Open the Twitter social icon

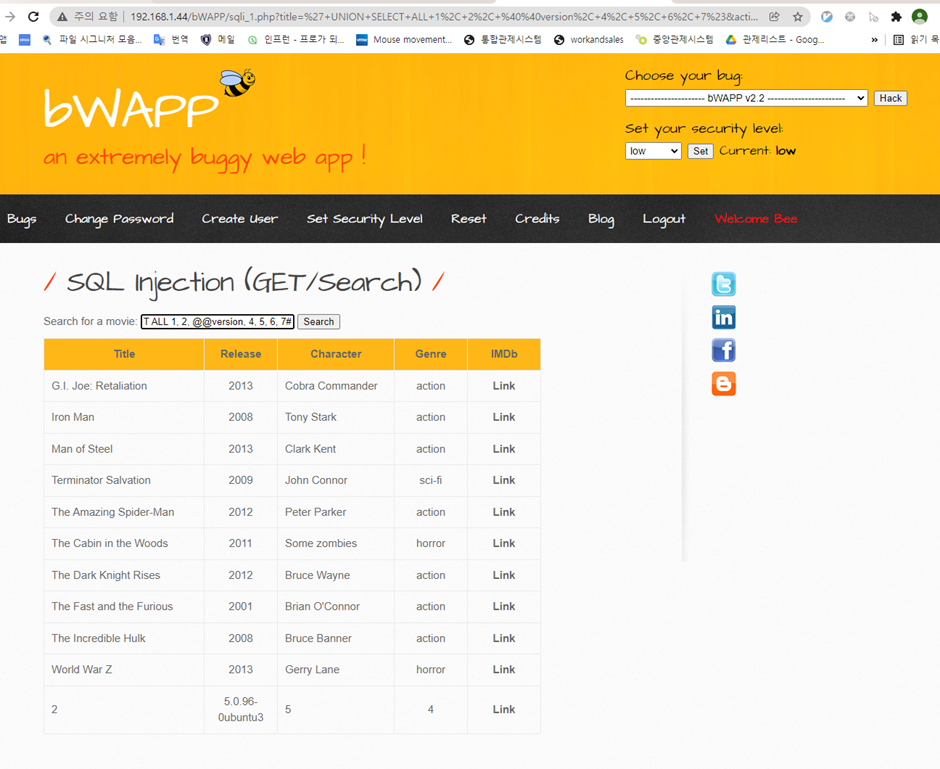tap(724, 284)
